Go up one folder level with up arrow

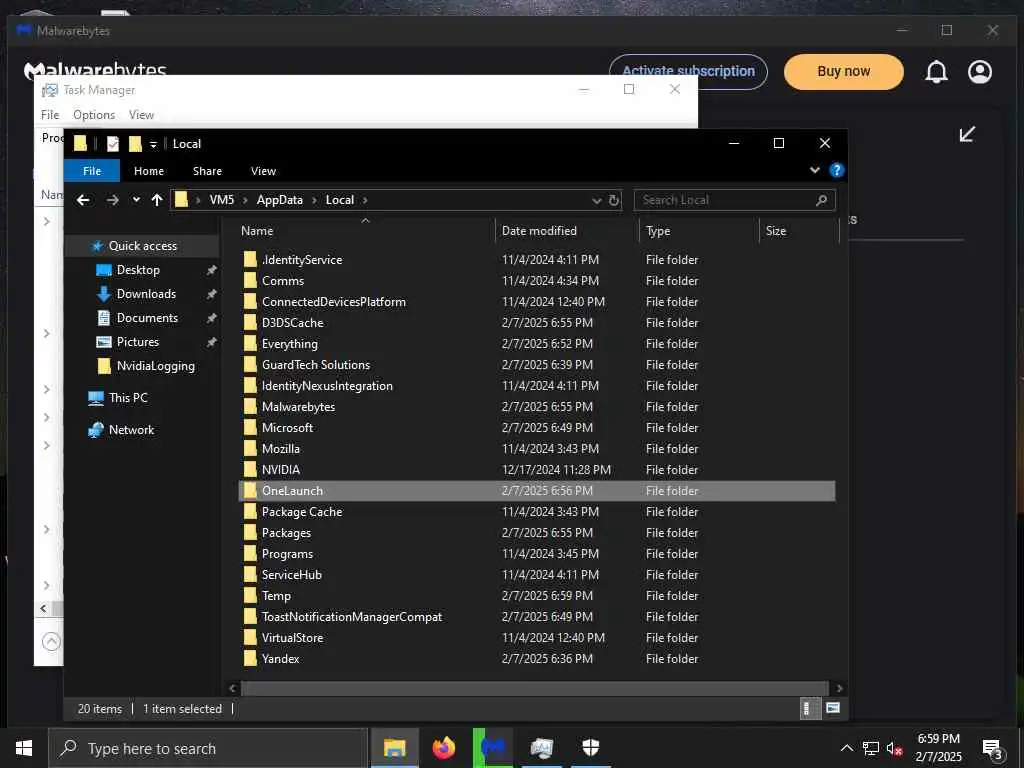pos(157,200)
